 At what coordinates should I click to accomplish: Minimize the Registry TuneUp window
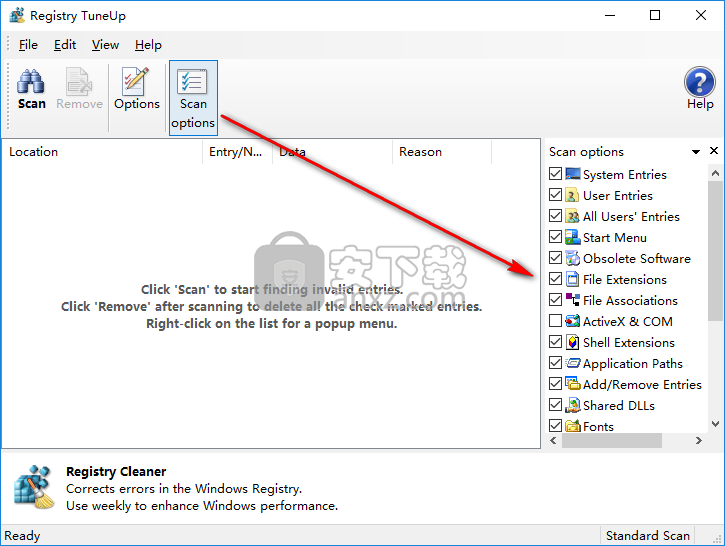(610, 15)
